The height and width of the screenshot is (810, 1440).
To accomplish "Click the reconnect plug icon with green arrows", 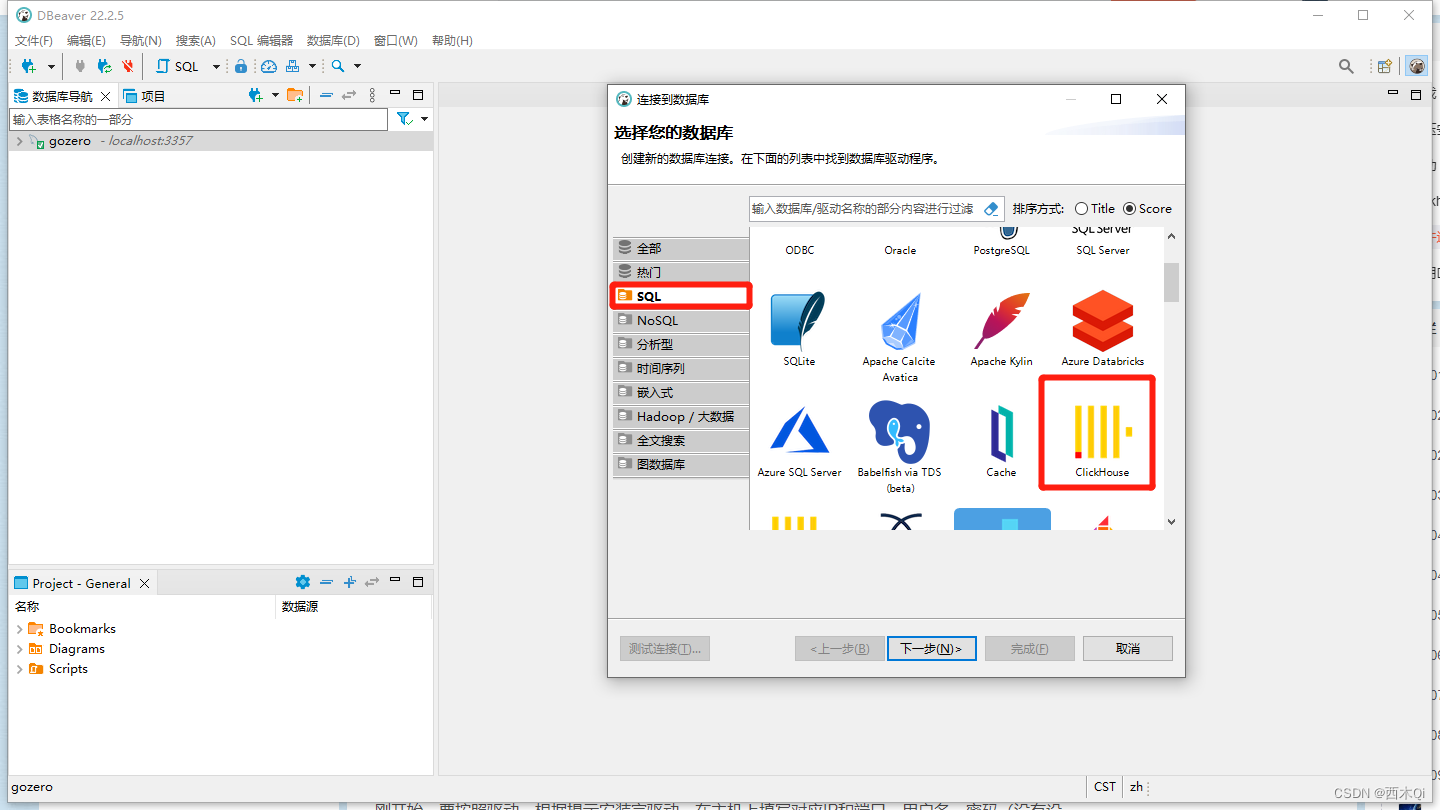I will [x=104, y=66].
